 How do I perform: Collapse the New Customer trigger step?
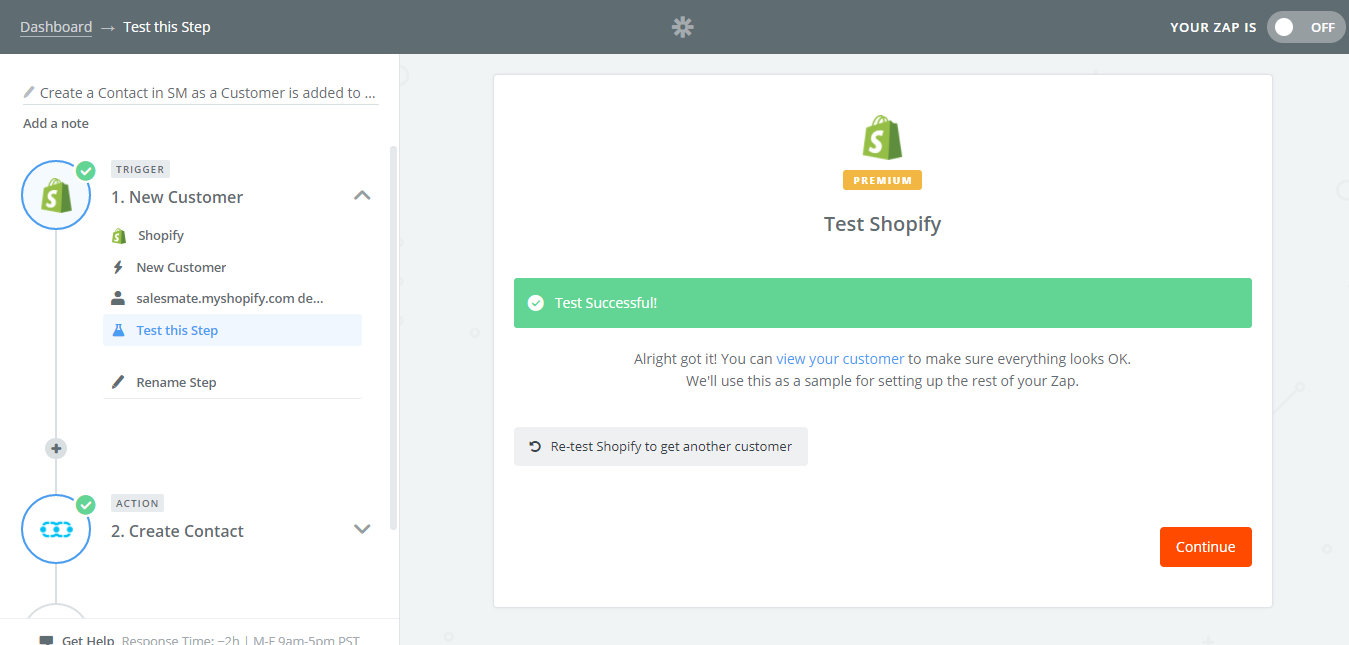[362, 196]
